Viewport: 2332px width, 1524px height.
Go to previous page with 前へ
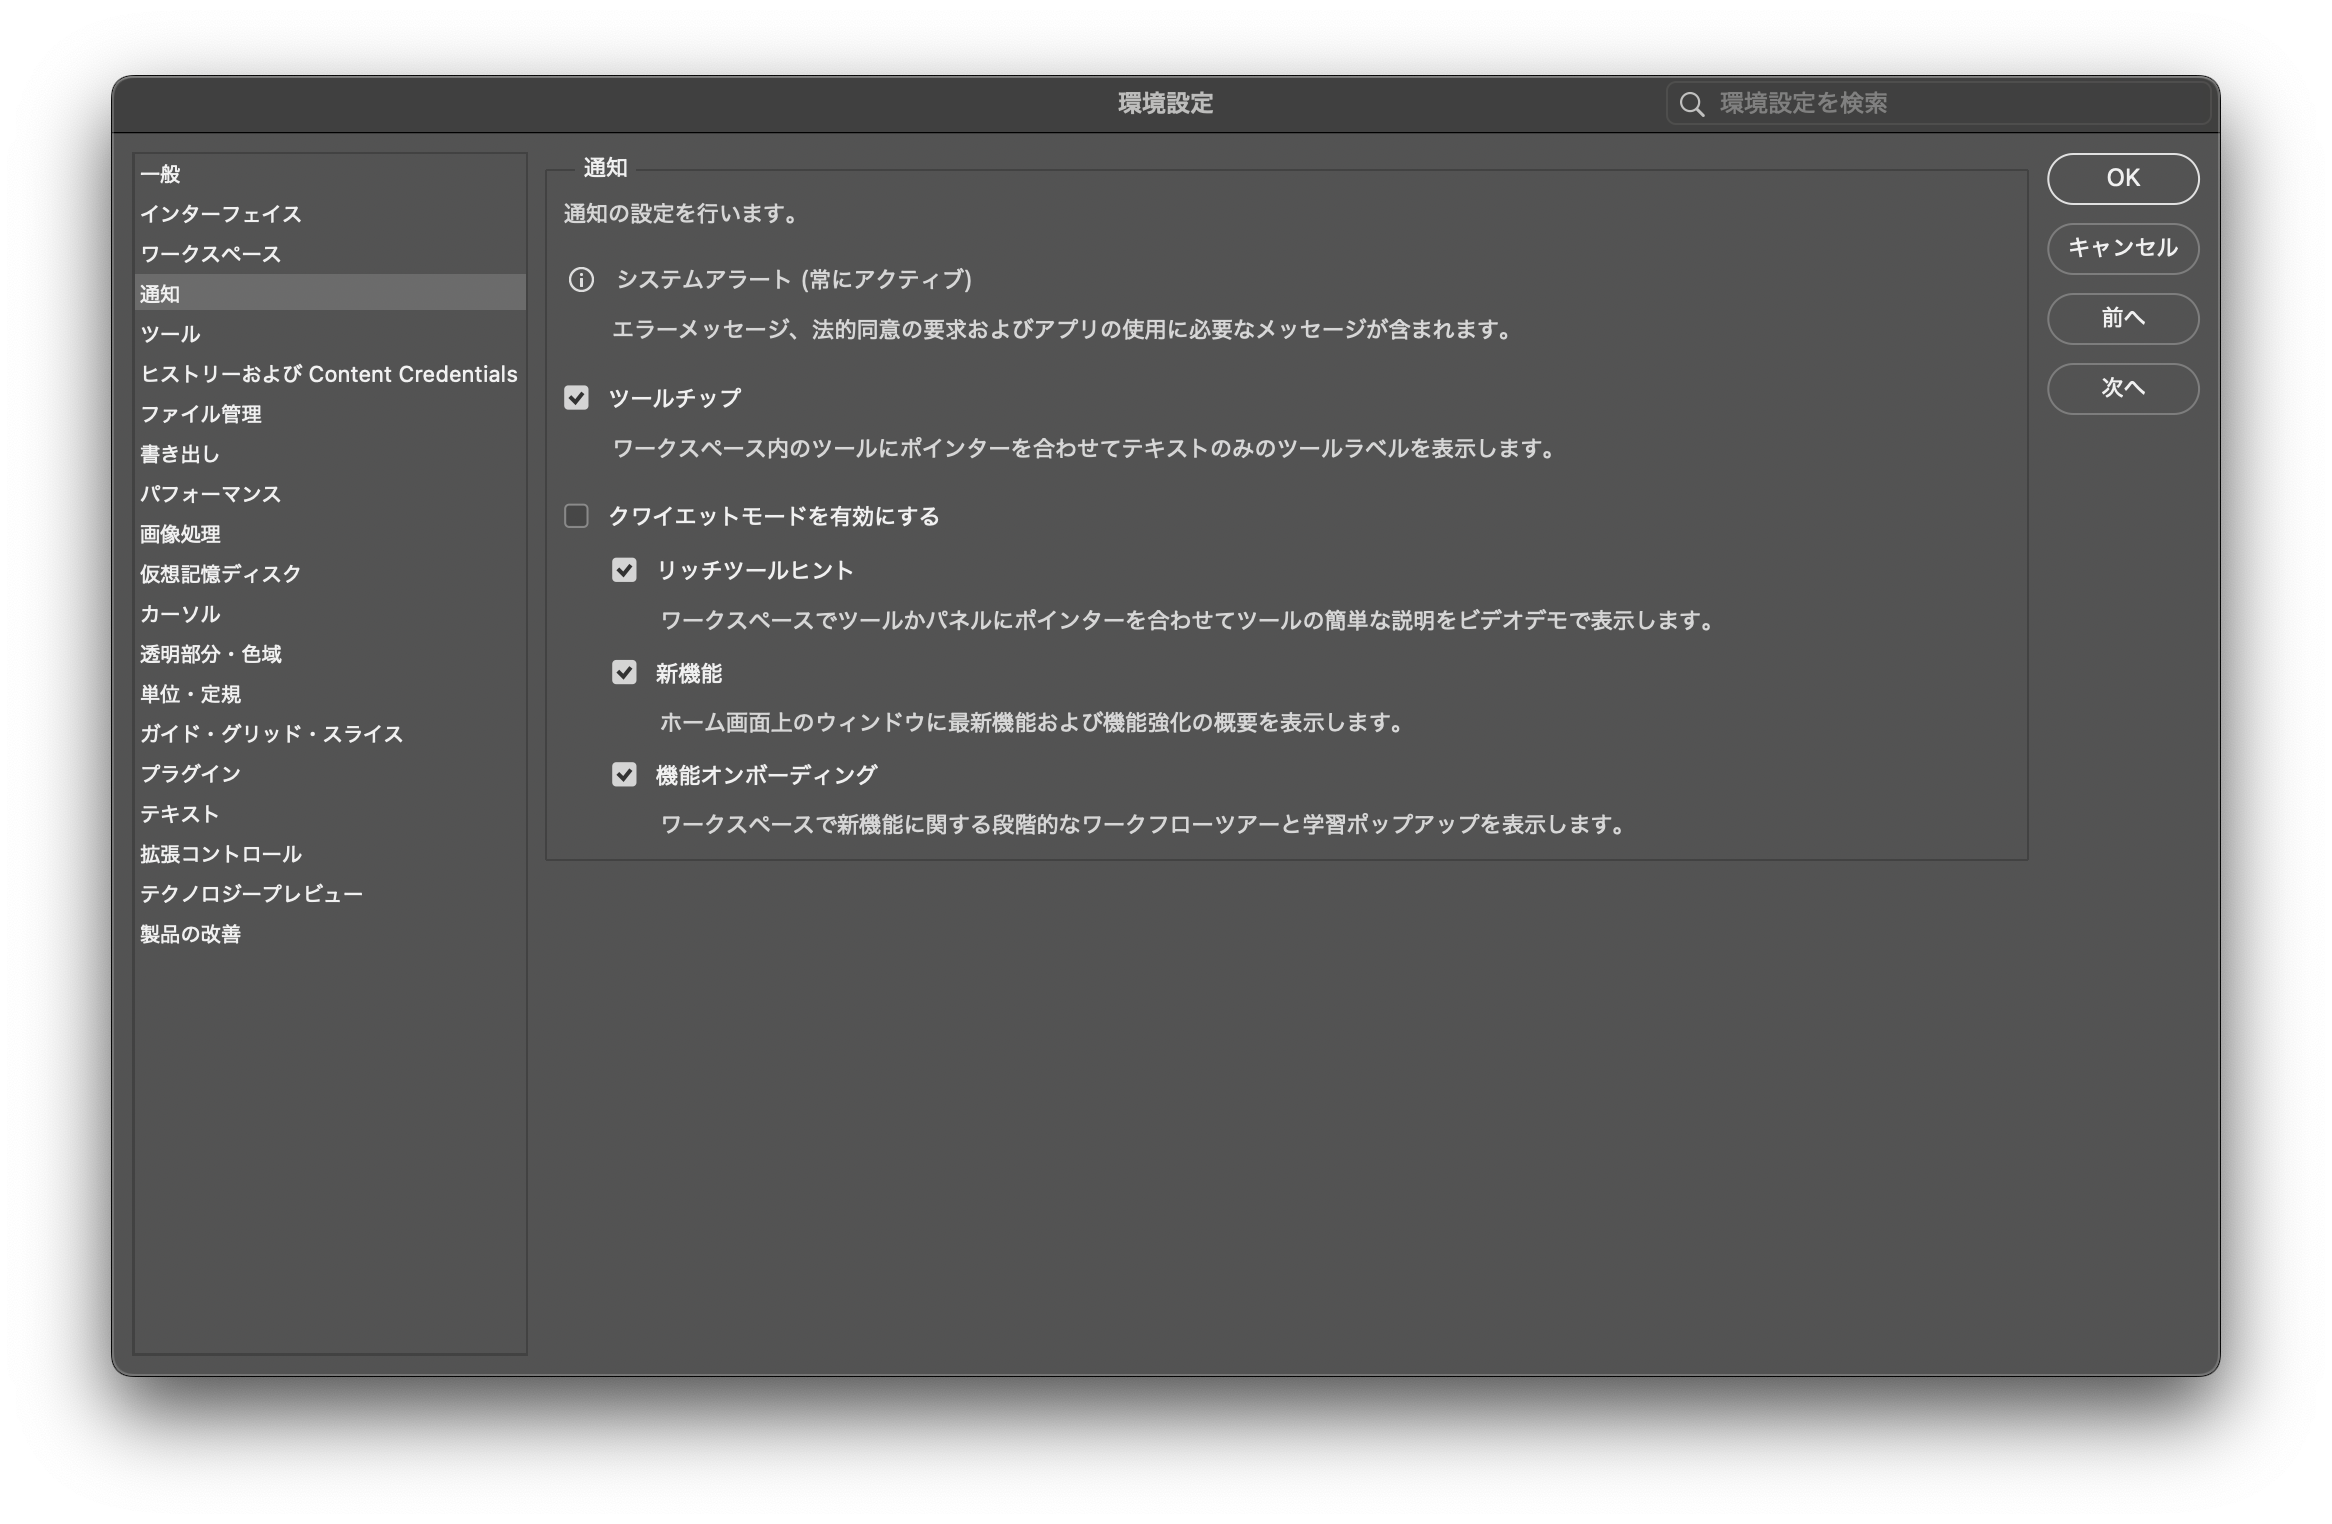(2122, 318)
